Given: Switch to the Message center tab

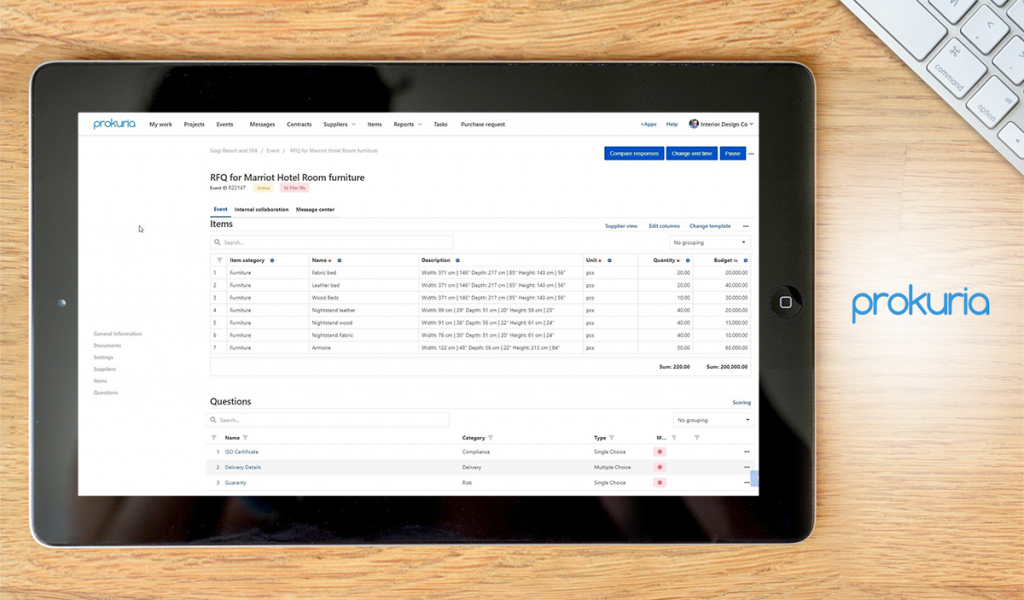Looking at the screenshot, I should click(x=315, y=210).
